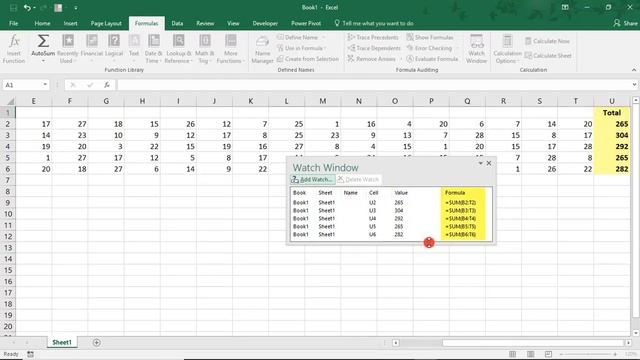
Task: Expand the Name Box dropdown
Action: tap(45, 84)
